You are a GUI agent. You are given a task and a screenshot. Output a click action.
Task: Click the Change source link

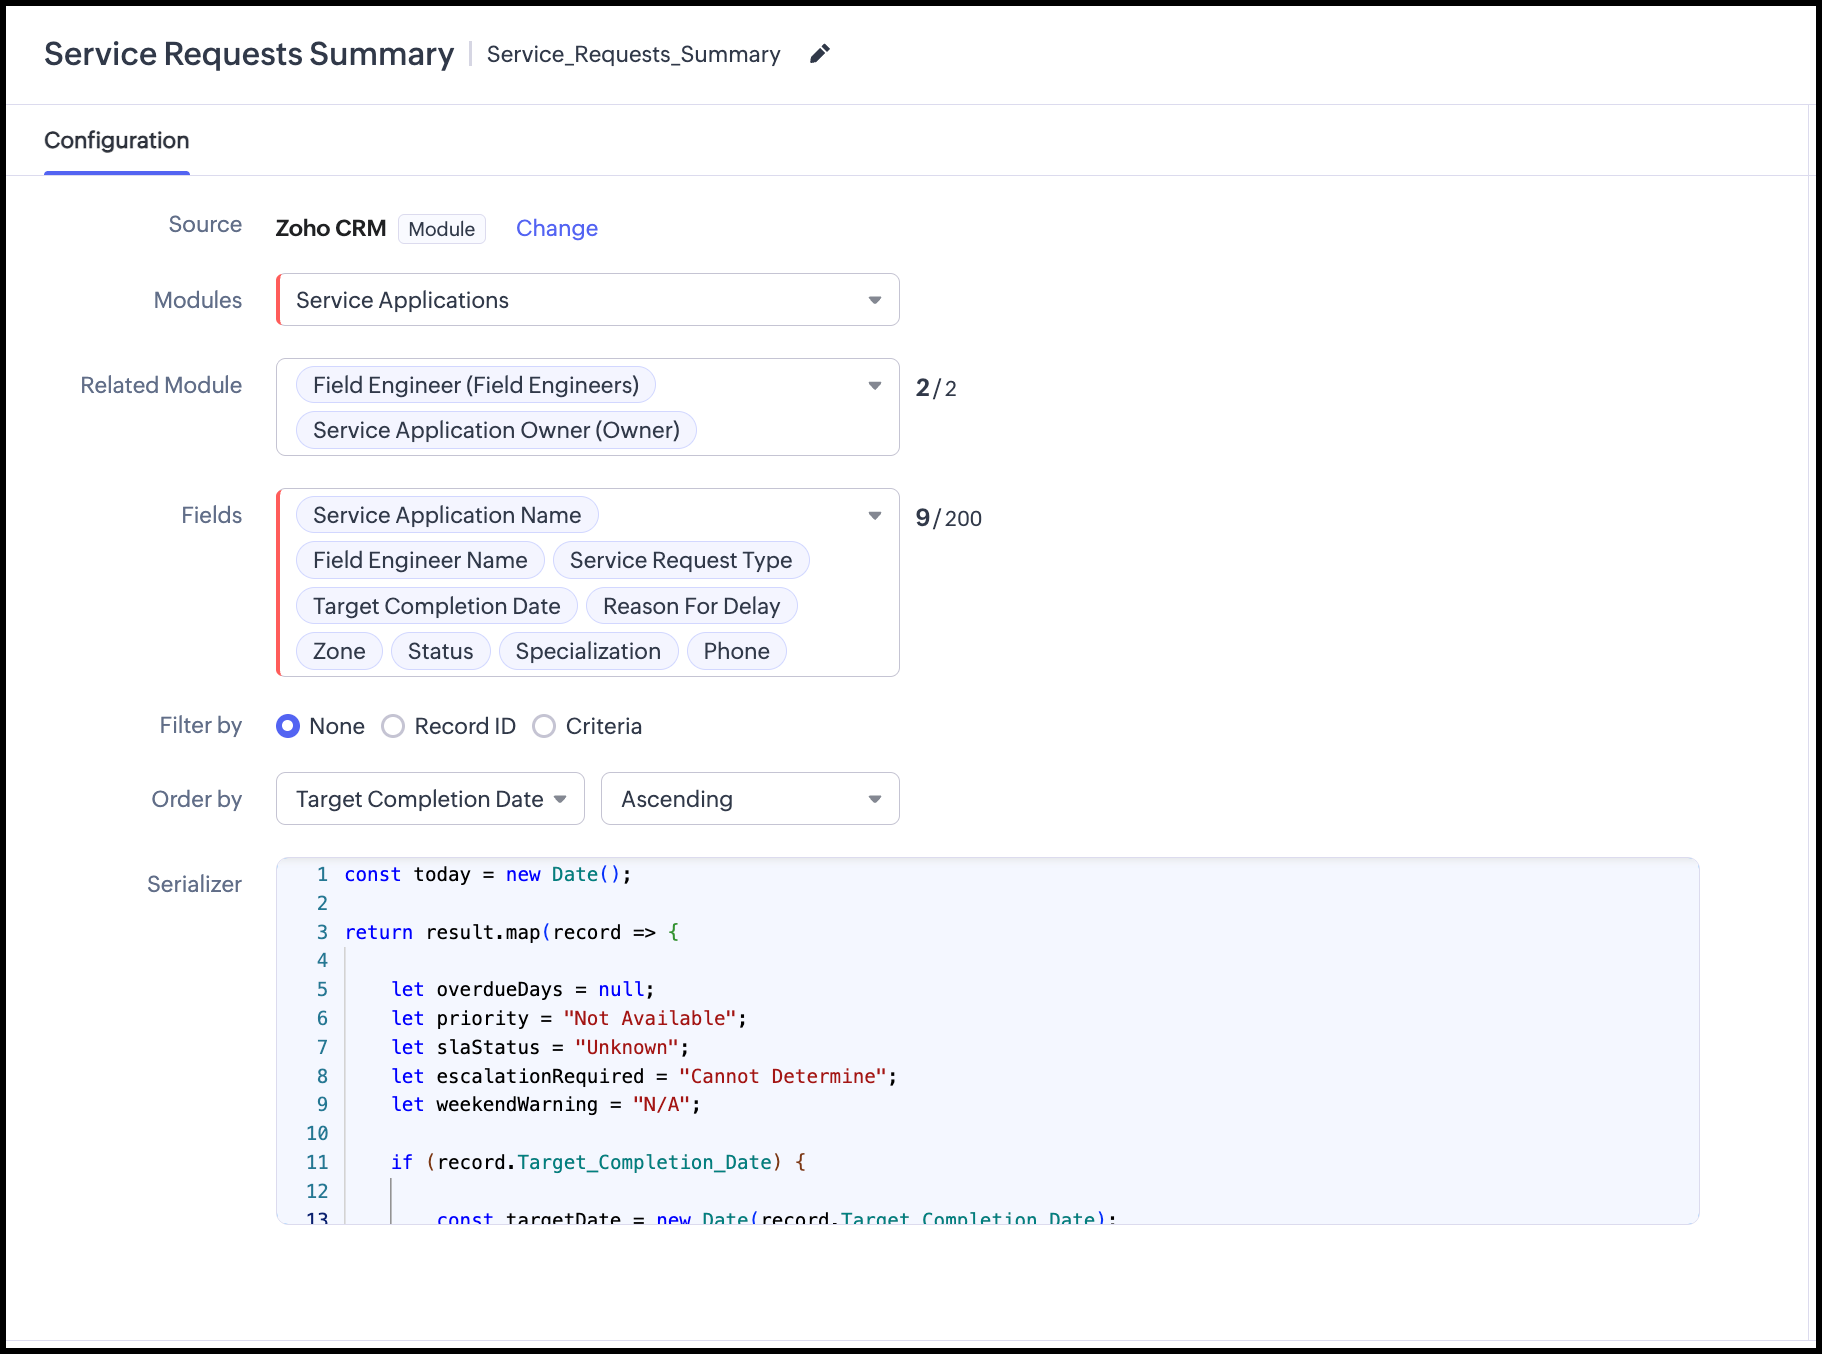[557, 228]
